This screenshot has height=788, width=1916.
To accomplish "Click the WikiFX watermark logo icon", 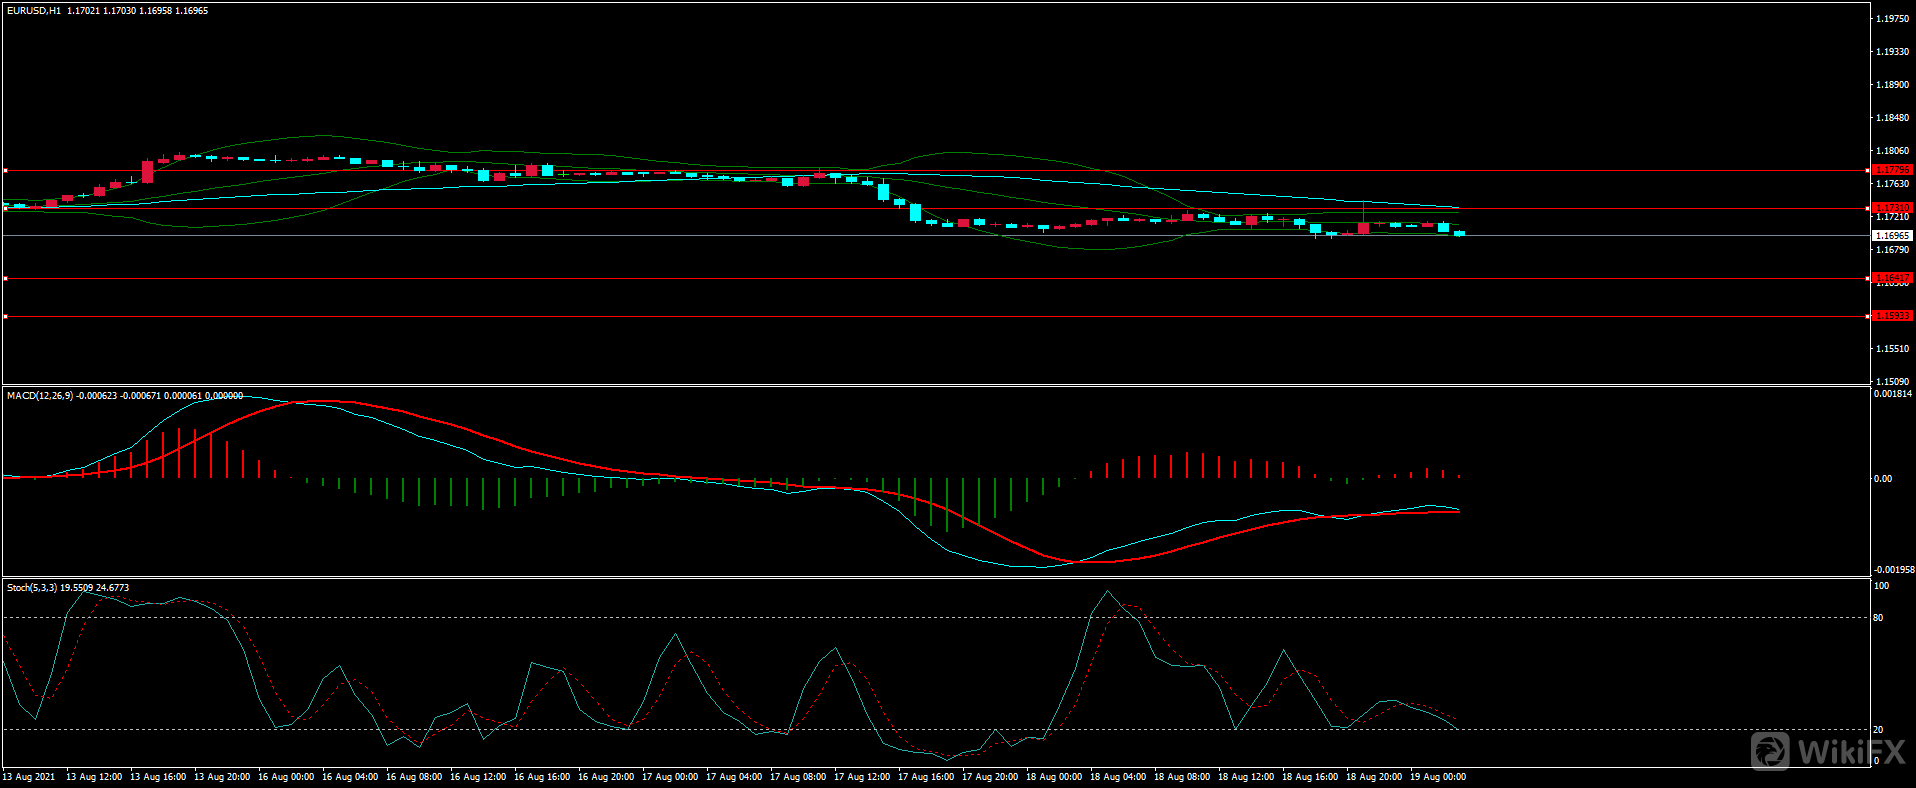I will coord(1770,751).
